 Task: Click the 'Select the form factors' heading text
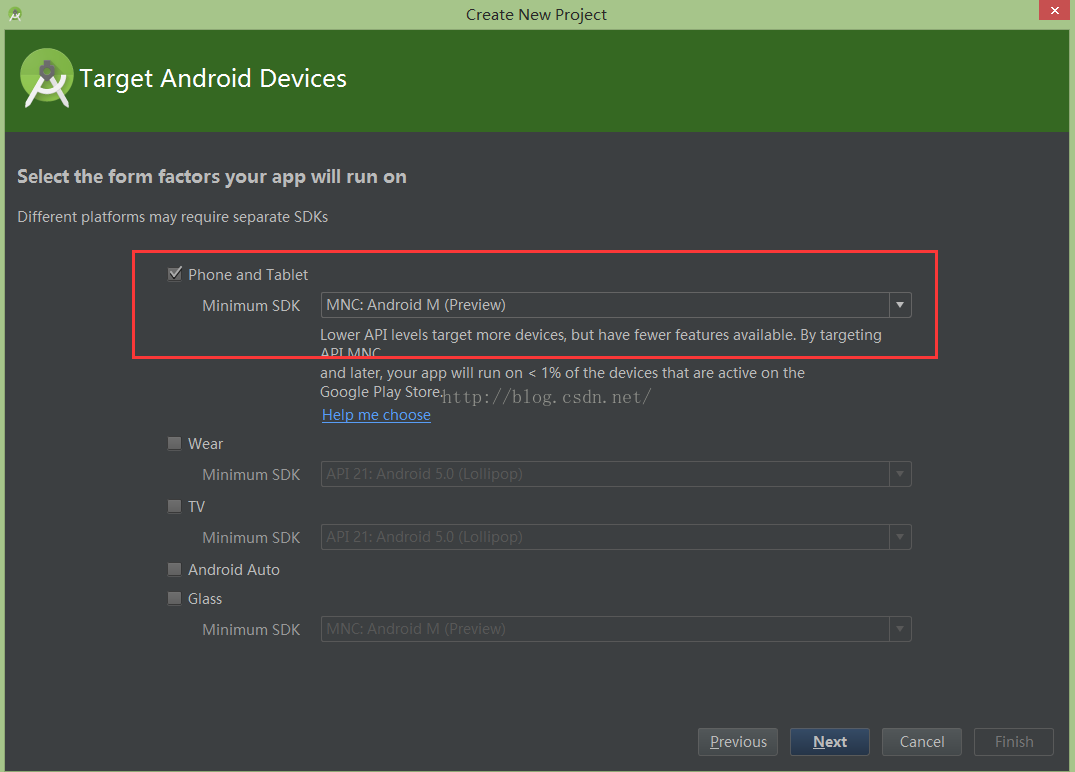click(x=212, y=177)
